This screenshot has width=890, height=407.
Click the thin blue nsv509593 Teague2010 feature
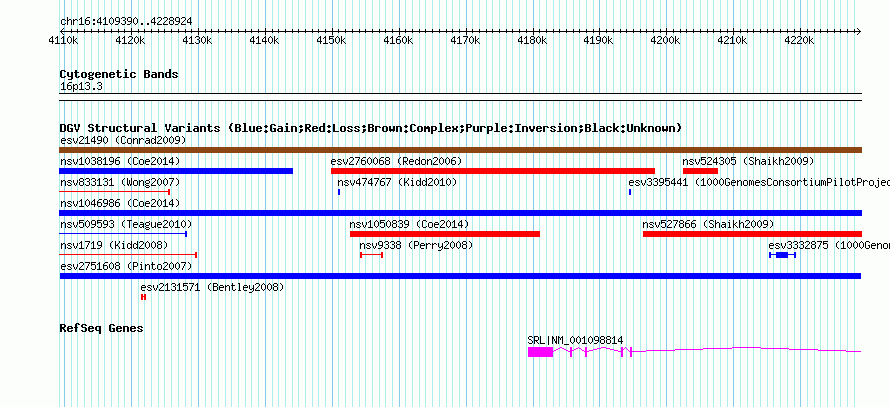123,234
